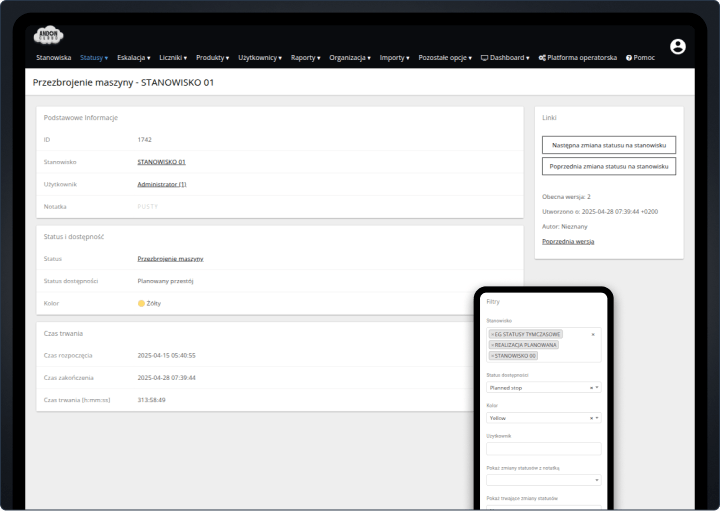Remove the REALIZACJA PLANOWANA tag
The image size is (720, 511).
coord(493,345)
